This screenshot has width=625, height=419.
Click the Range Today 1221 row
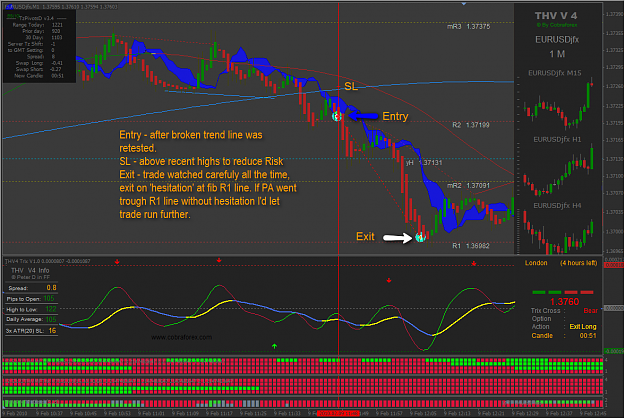[x=37, y=25]
